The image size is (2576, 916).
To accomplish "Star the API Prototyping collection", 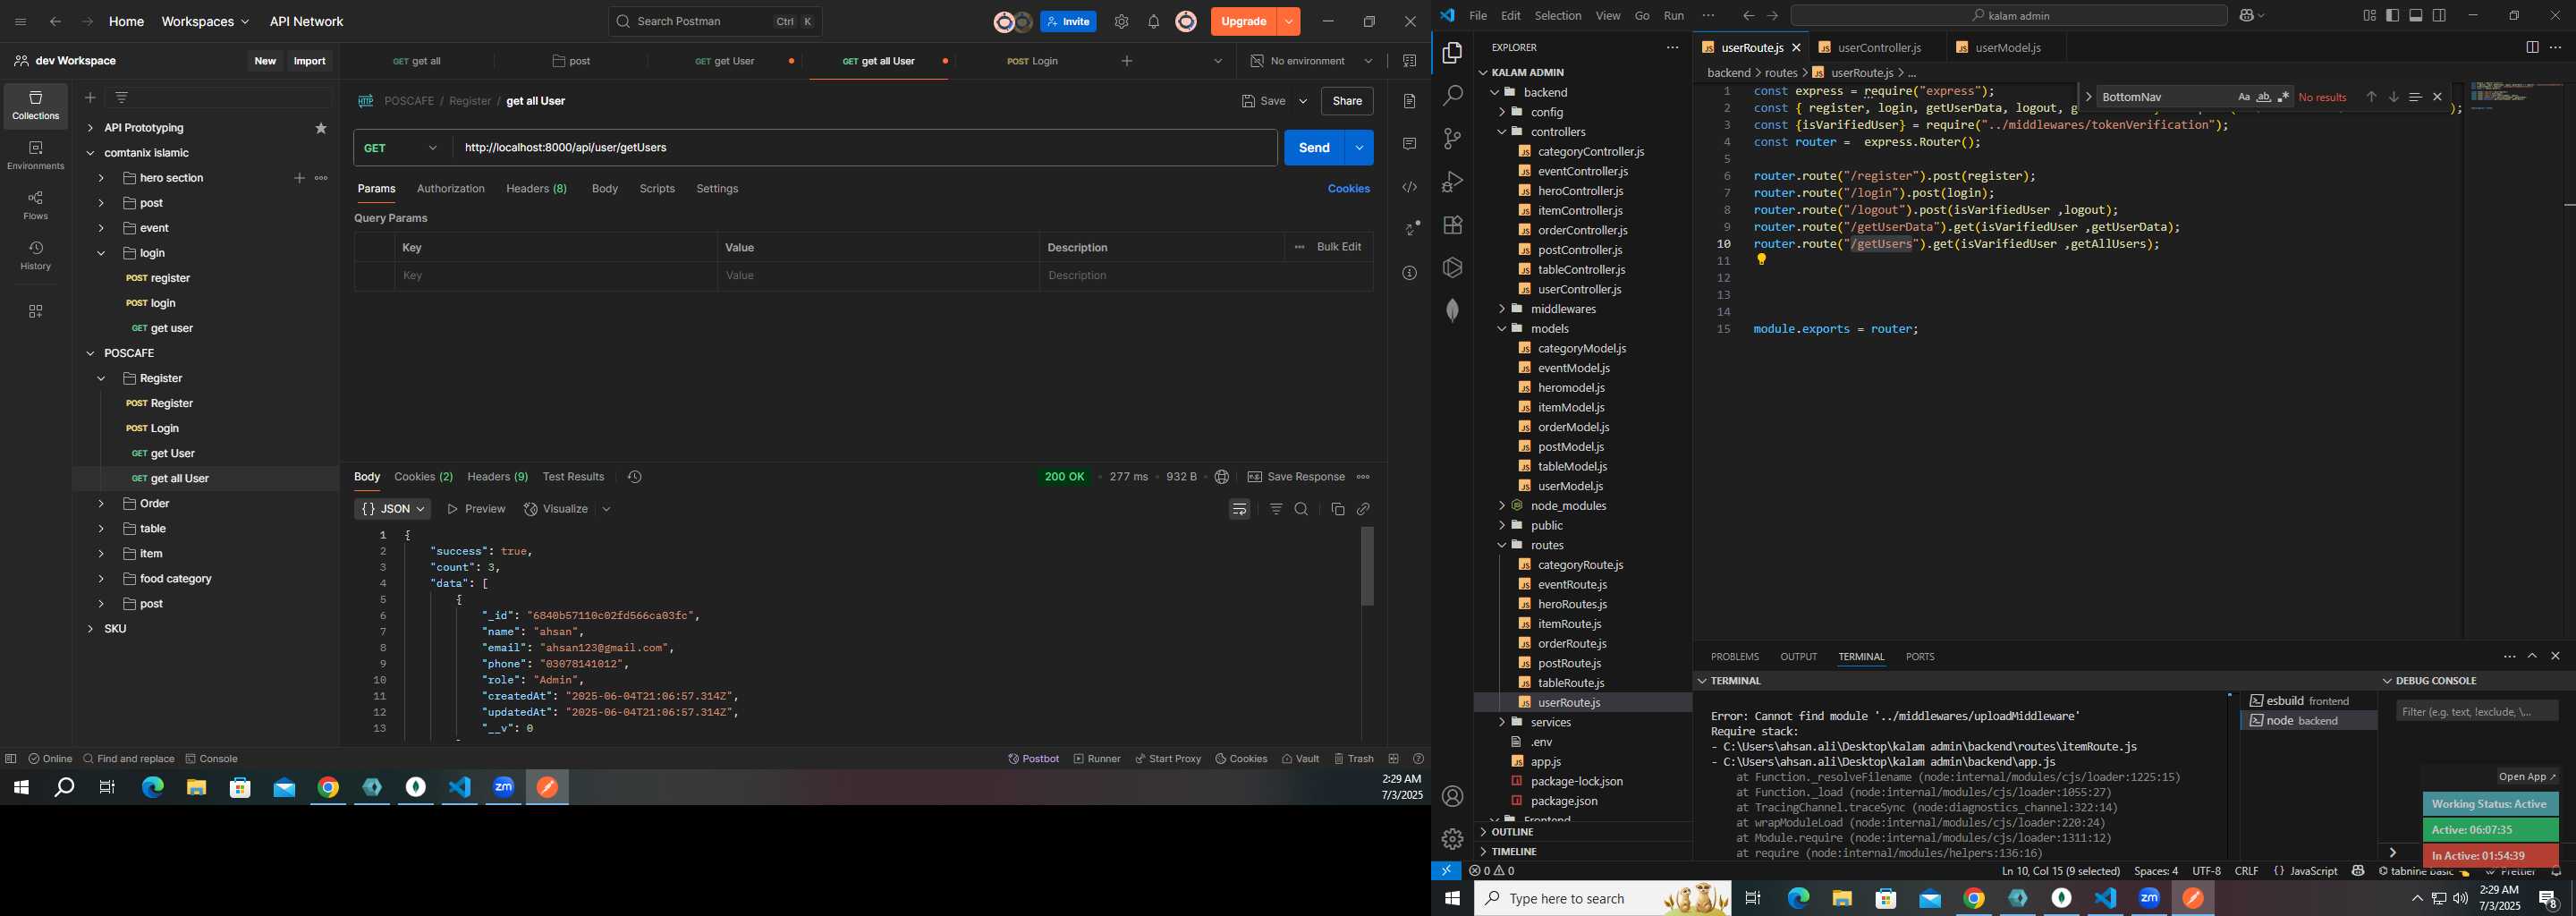I will click(x=321, y=128).
